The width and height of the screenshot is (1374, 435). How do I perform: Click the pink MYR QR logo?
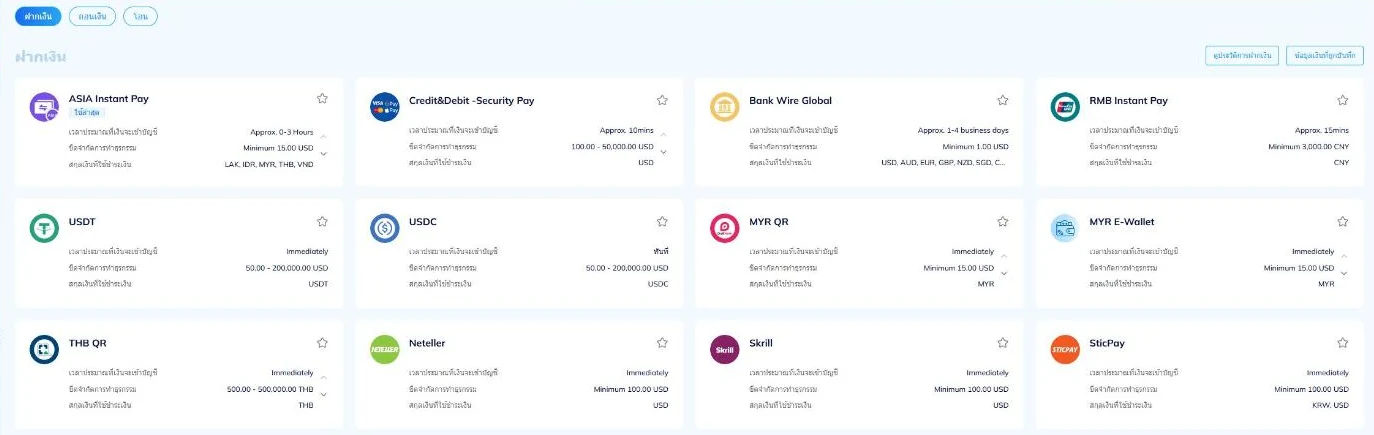click(725, 228)
